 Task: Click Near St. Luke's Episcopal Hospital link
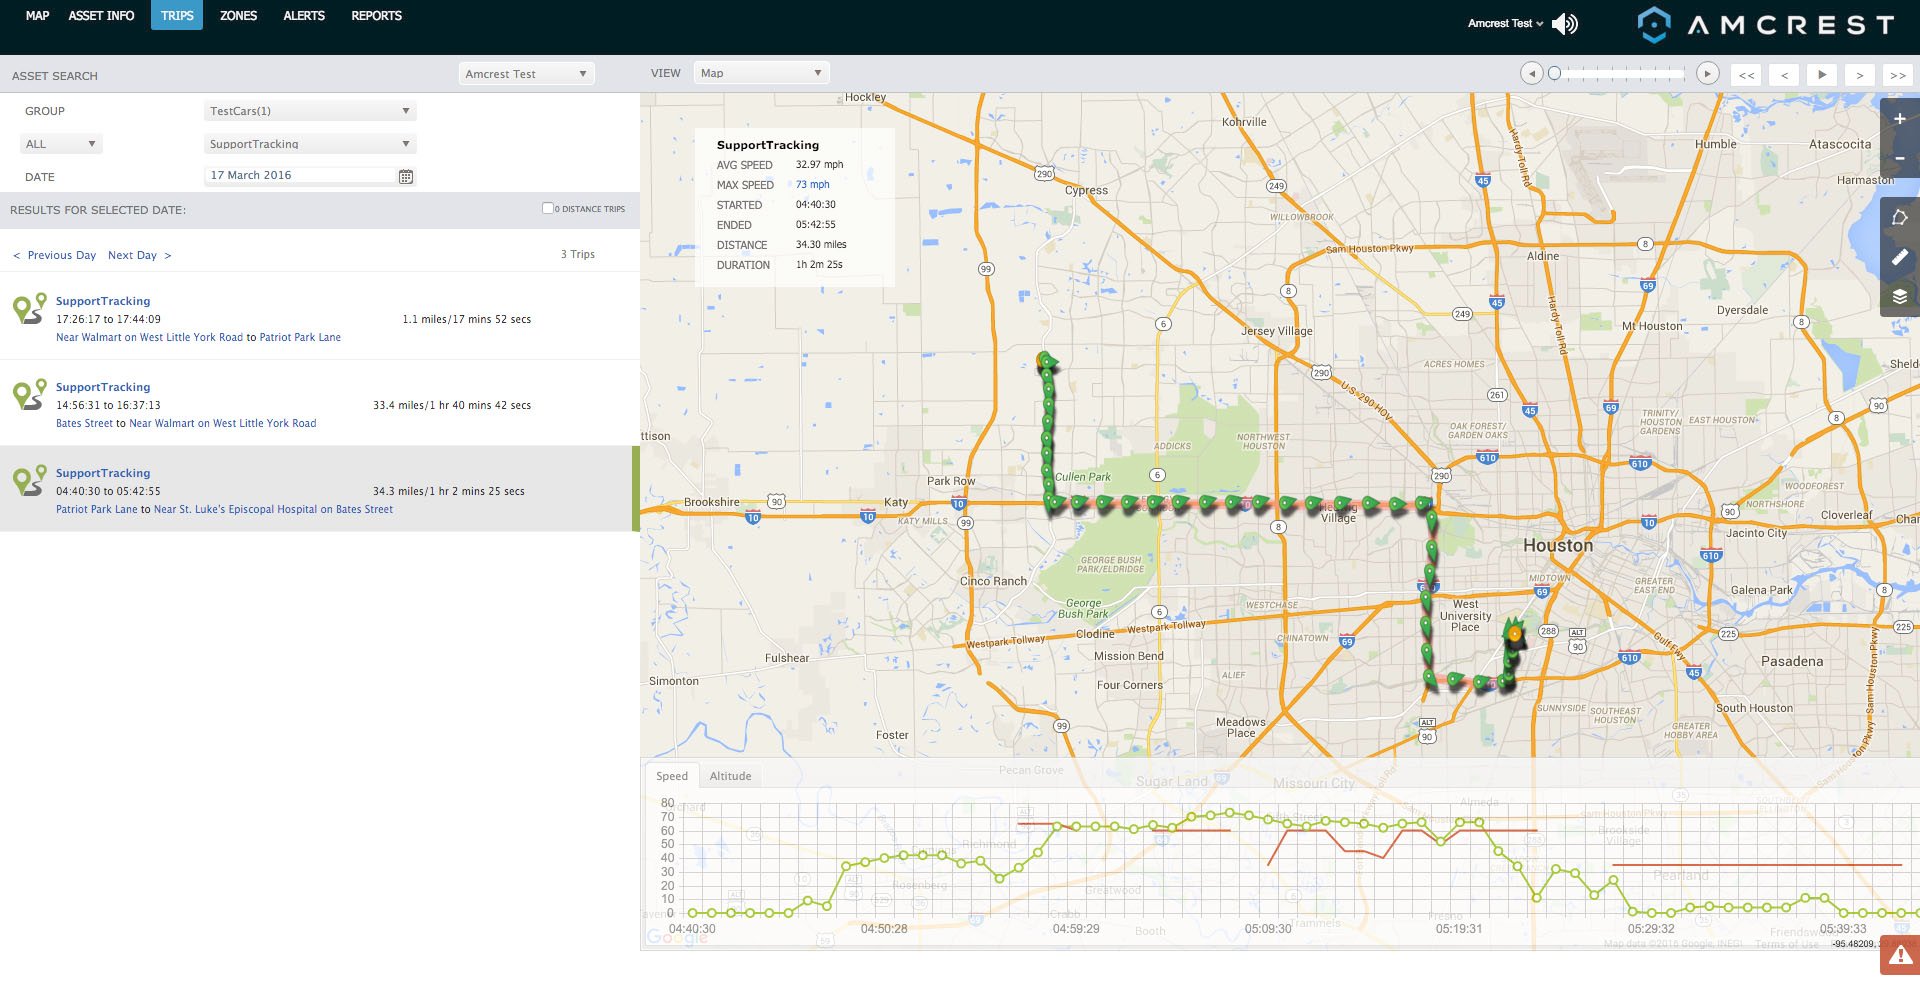(x=273, y=510)
